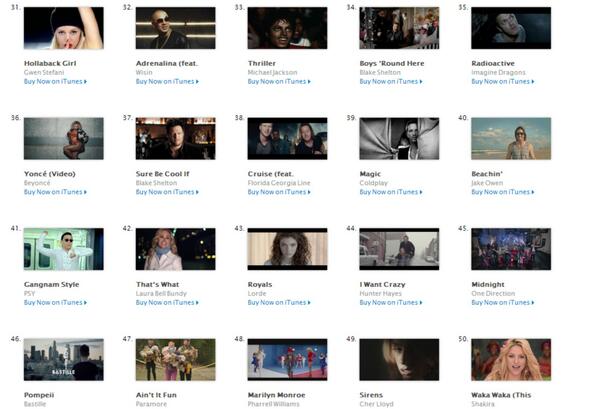Click artist name Michael Jackson
The image size is (600, 409).
point(272,72)
